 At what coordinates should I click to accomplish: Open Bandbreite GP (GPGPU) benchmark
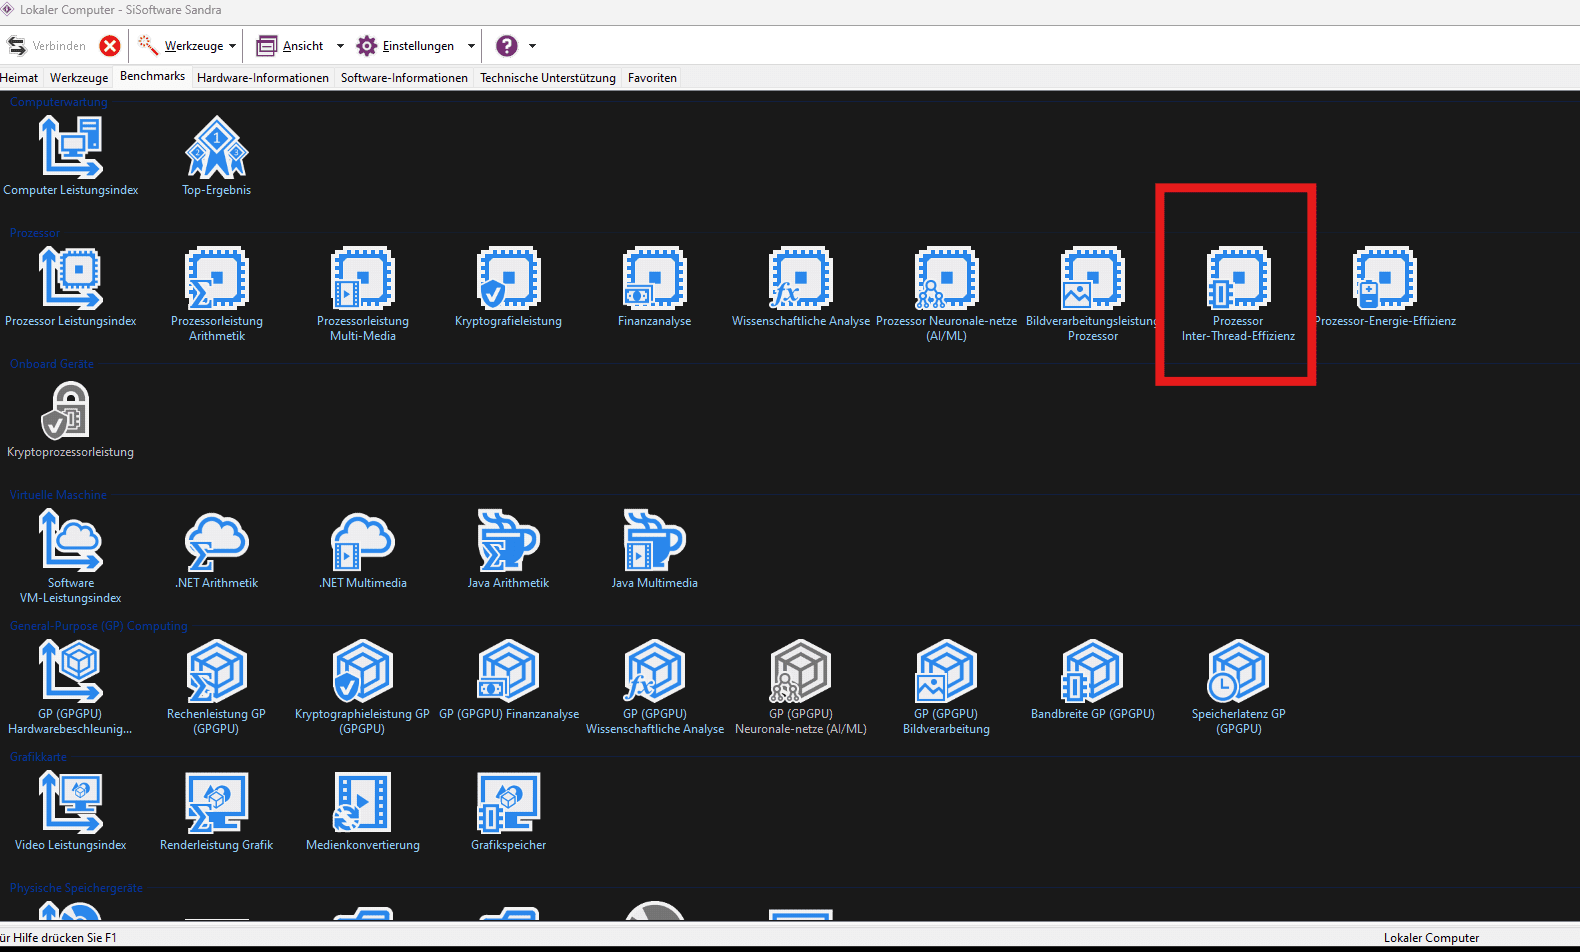point(1093,679)
